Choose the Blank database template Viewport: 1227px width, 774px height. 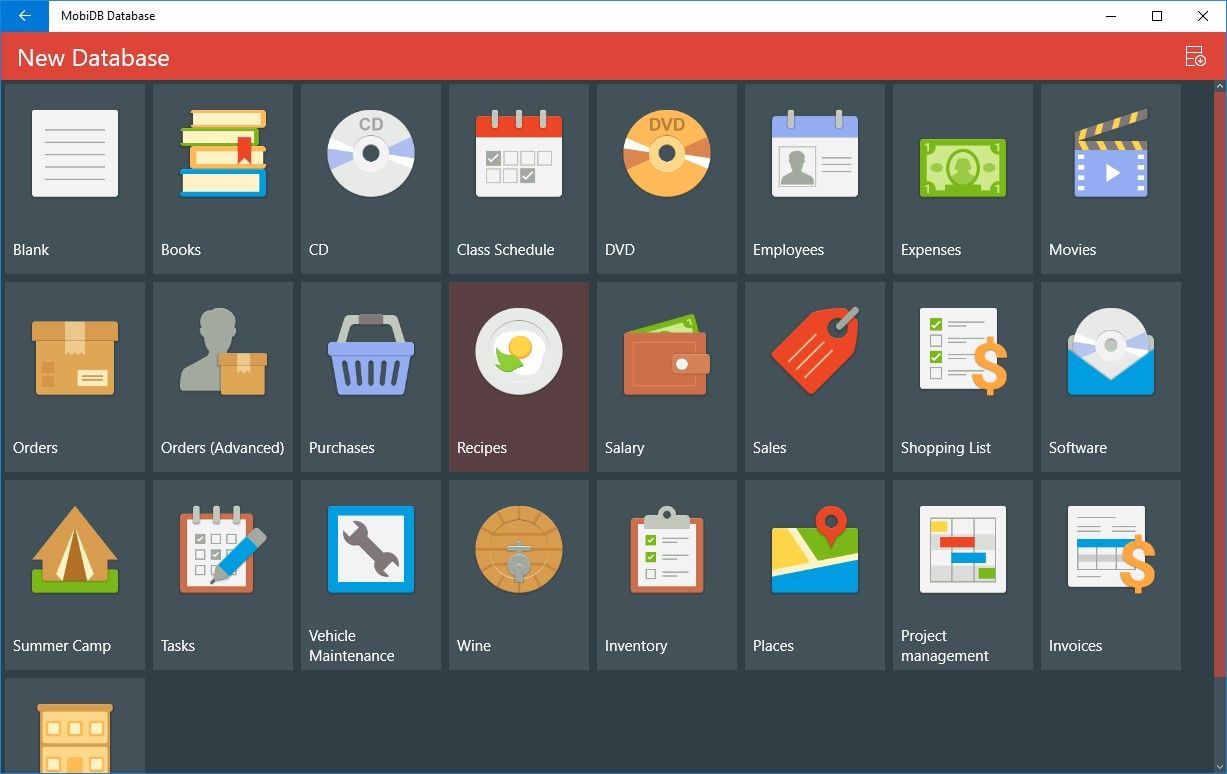pyautogui.click(x=74, y=178)
